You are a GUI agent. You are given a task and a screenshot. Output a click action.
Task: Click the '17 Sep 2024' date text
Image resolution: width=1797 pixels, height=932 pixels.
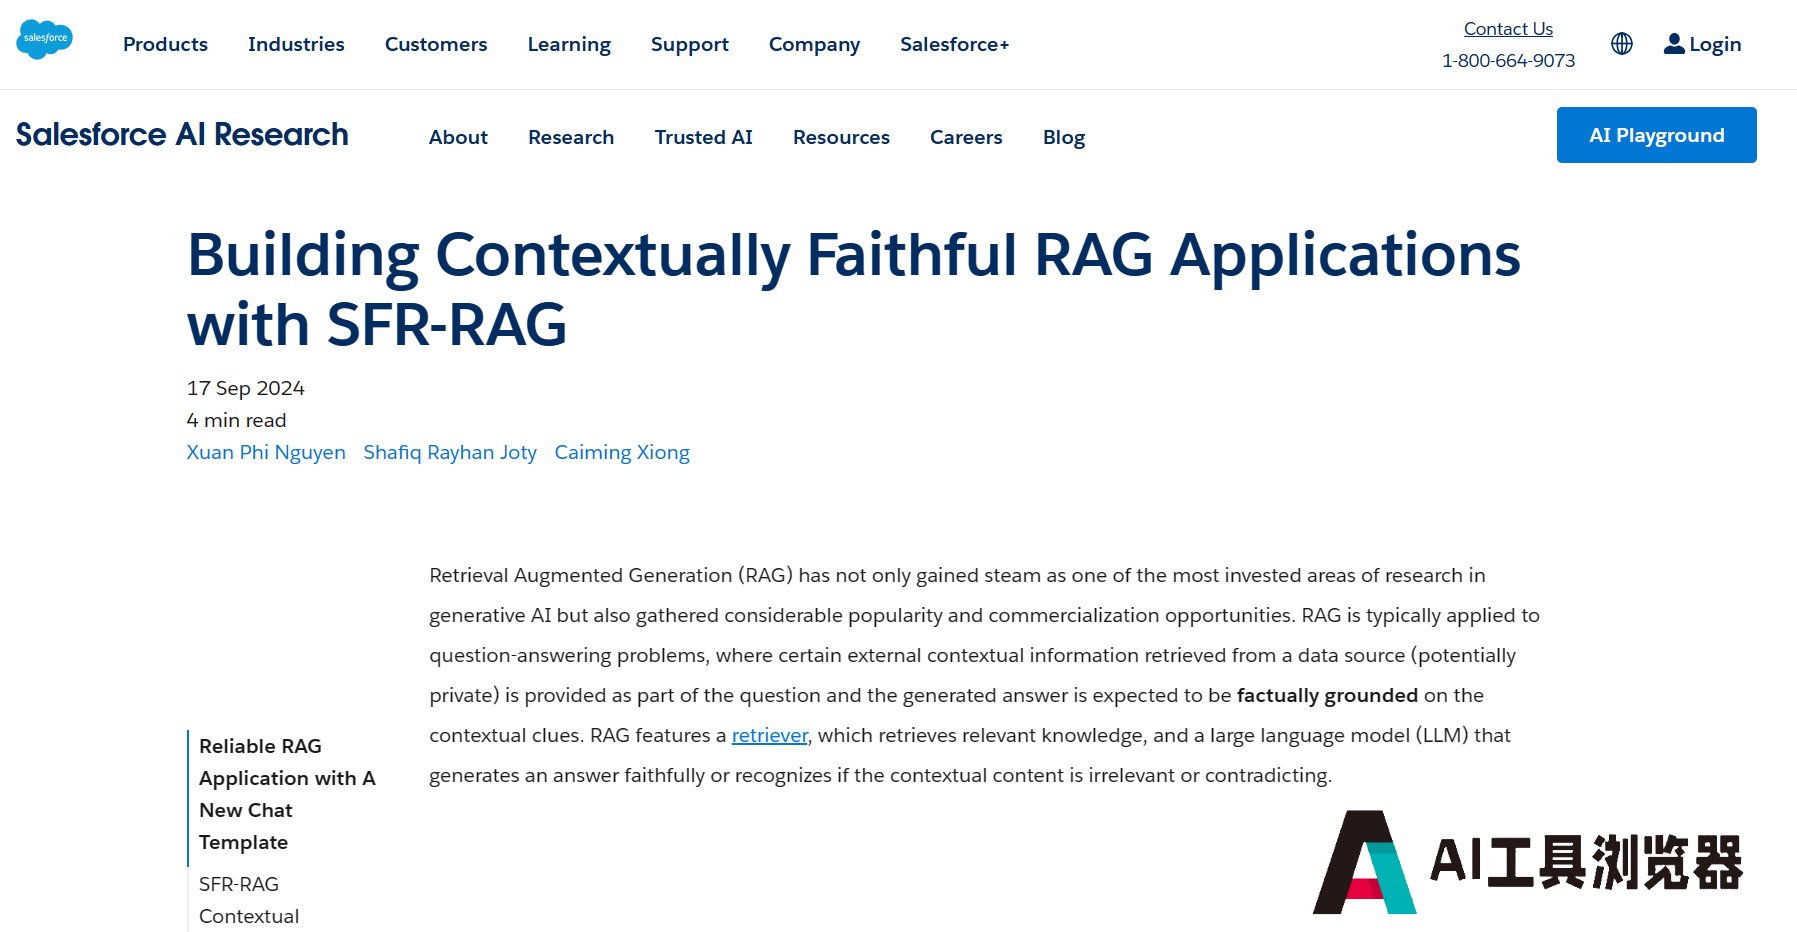click(246, 388)
